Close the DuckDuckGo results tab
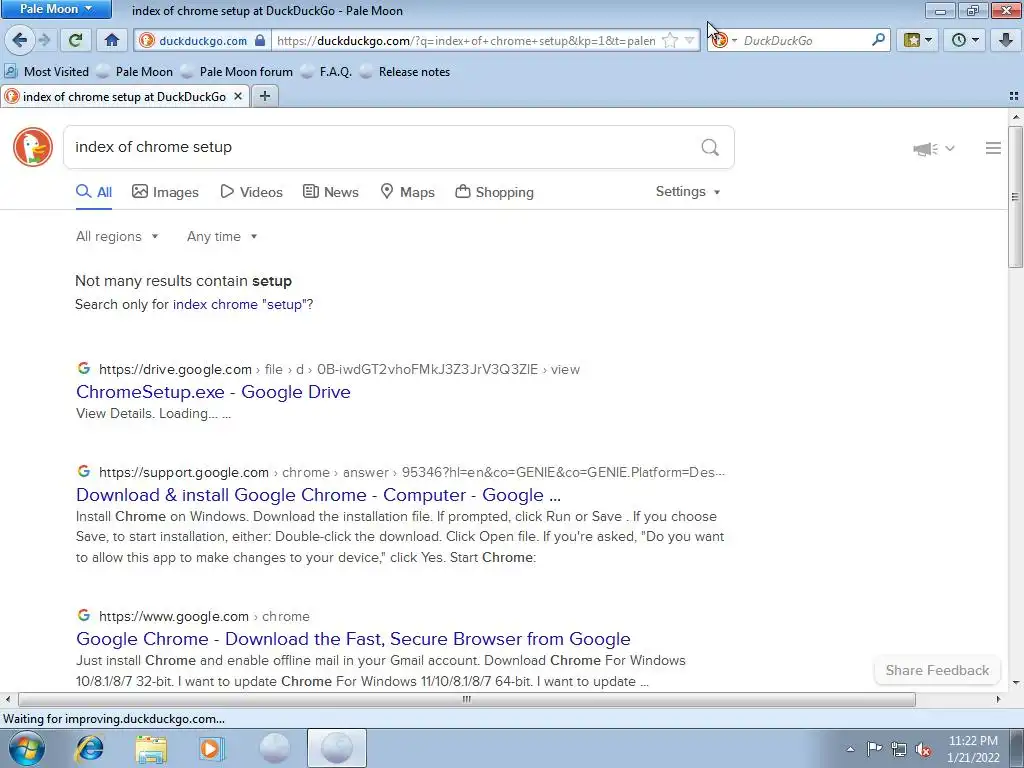 tap(238, 96)
